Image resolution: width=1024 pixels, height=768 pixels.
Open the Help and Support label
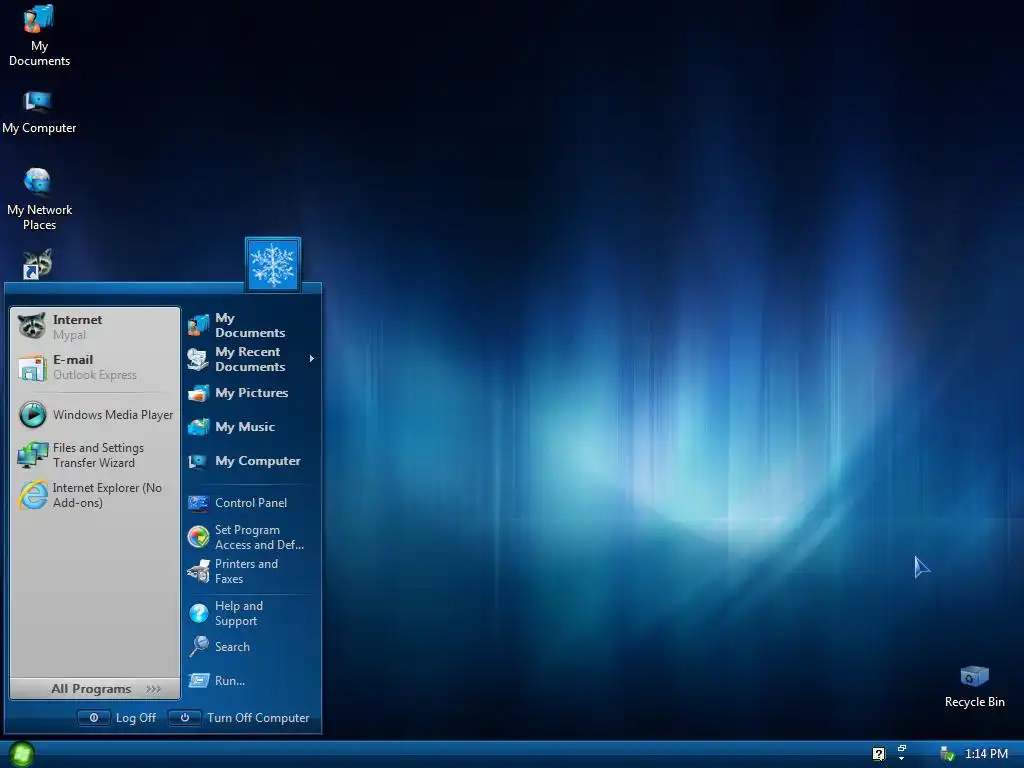(x=239, y=613)
